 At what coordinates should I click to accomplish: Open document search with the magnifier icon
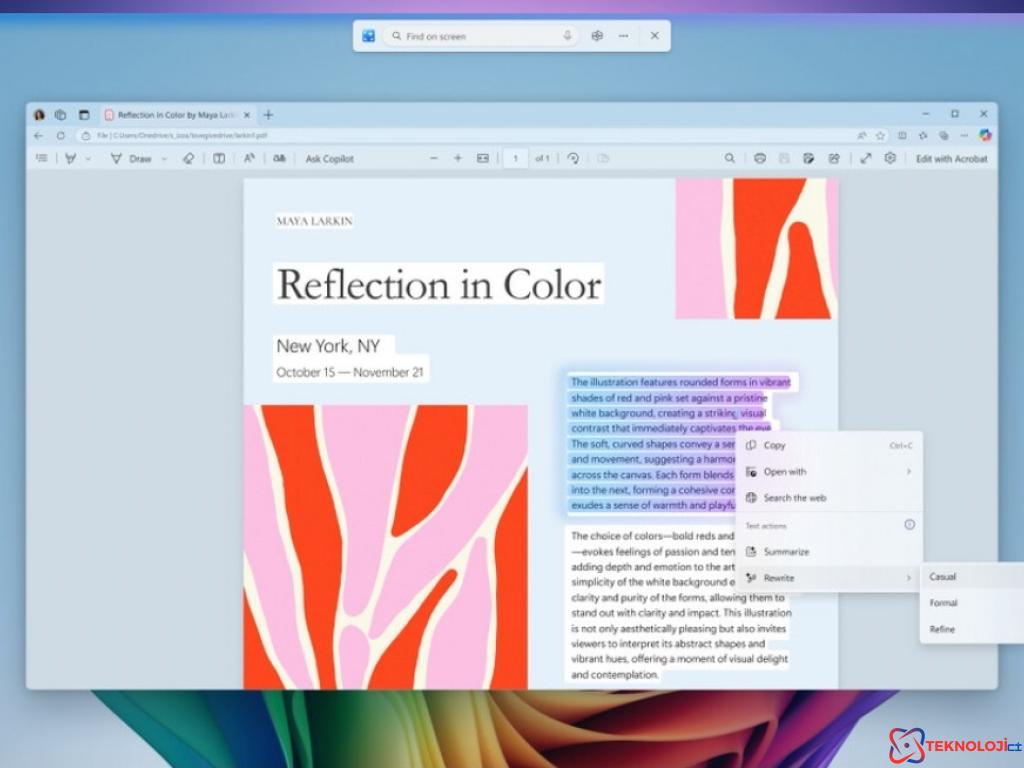730,158
